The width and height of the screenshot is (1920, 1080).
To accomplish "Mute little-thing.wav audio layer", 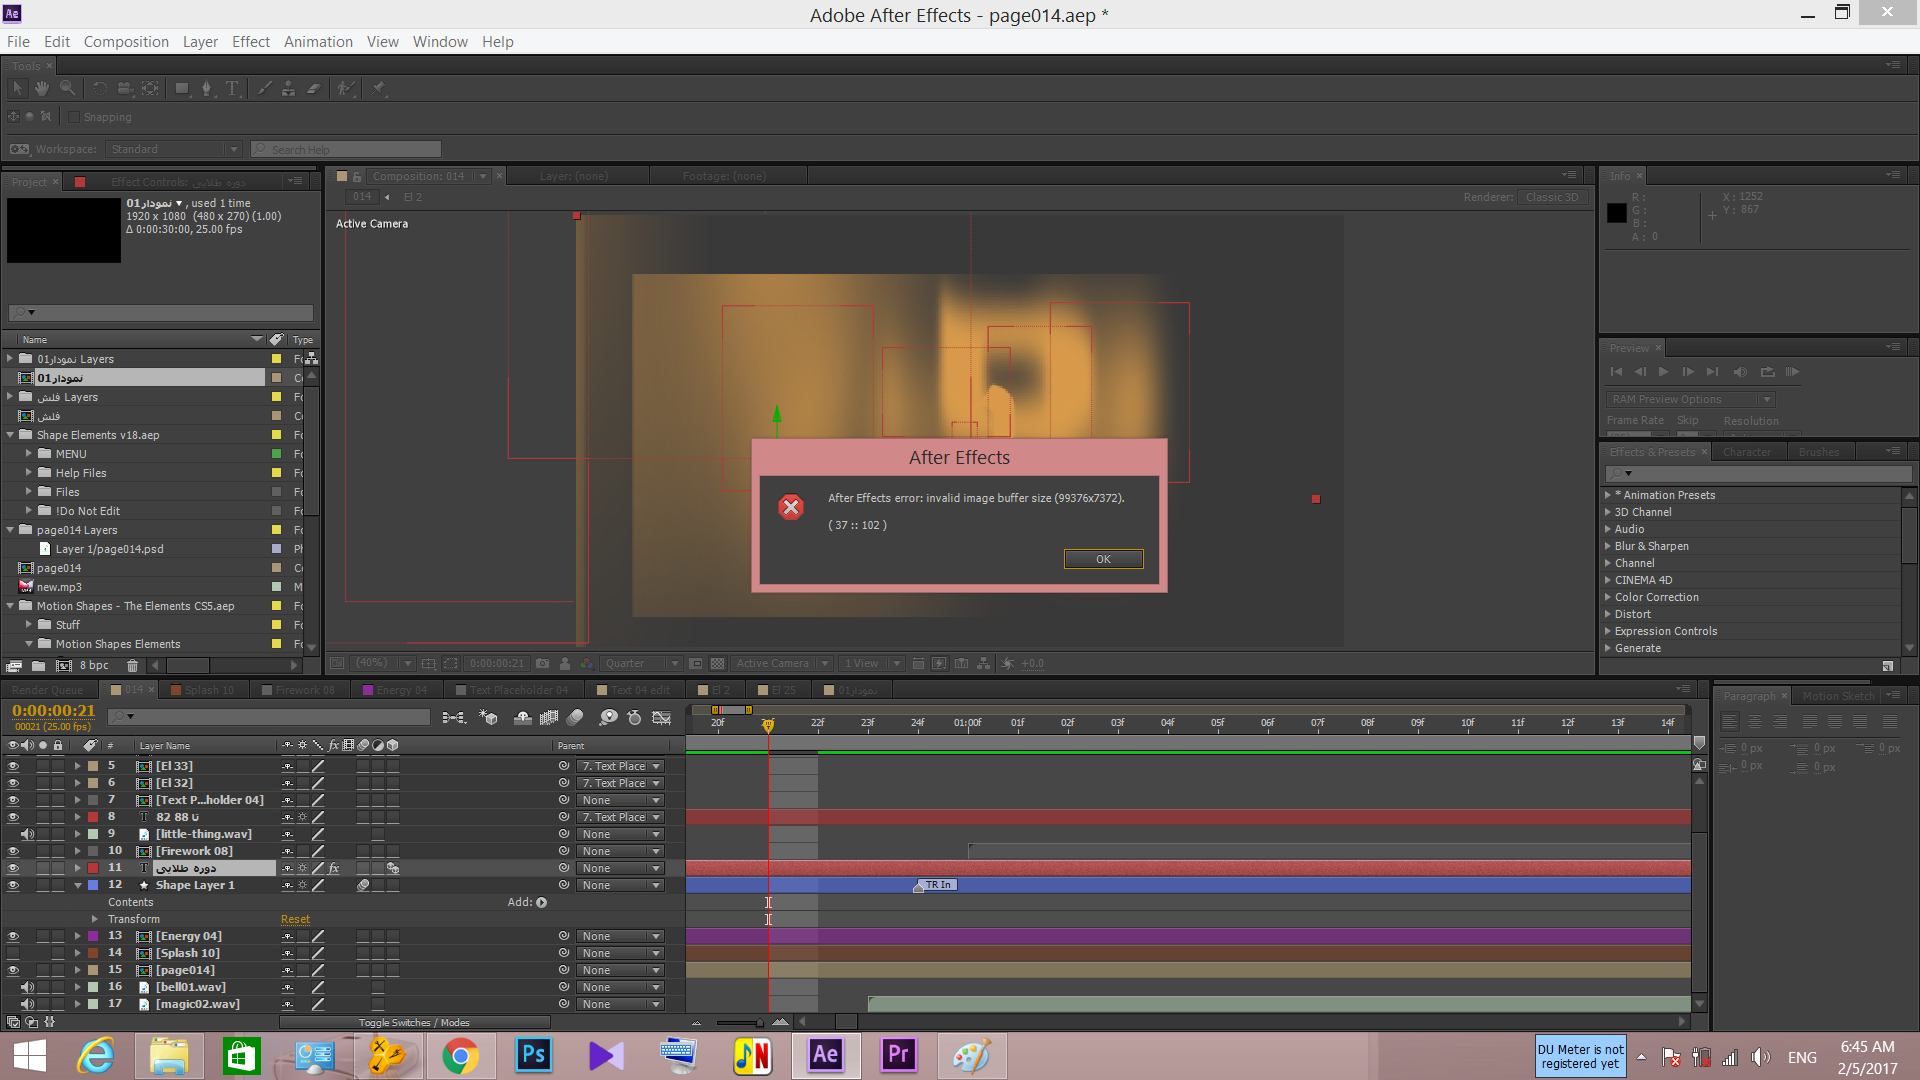I will click(27, 834).
